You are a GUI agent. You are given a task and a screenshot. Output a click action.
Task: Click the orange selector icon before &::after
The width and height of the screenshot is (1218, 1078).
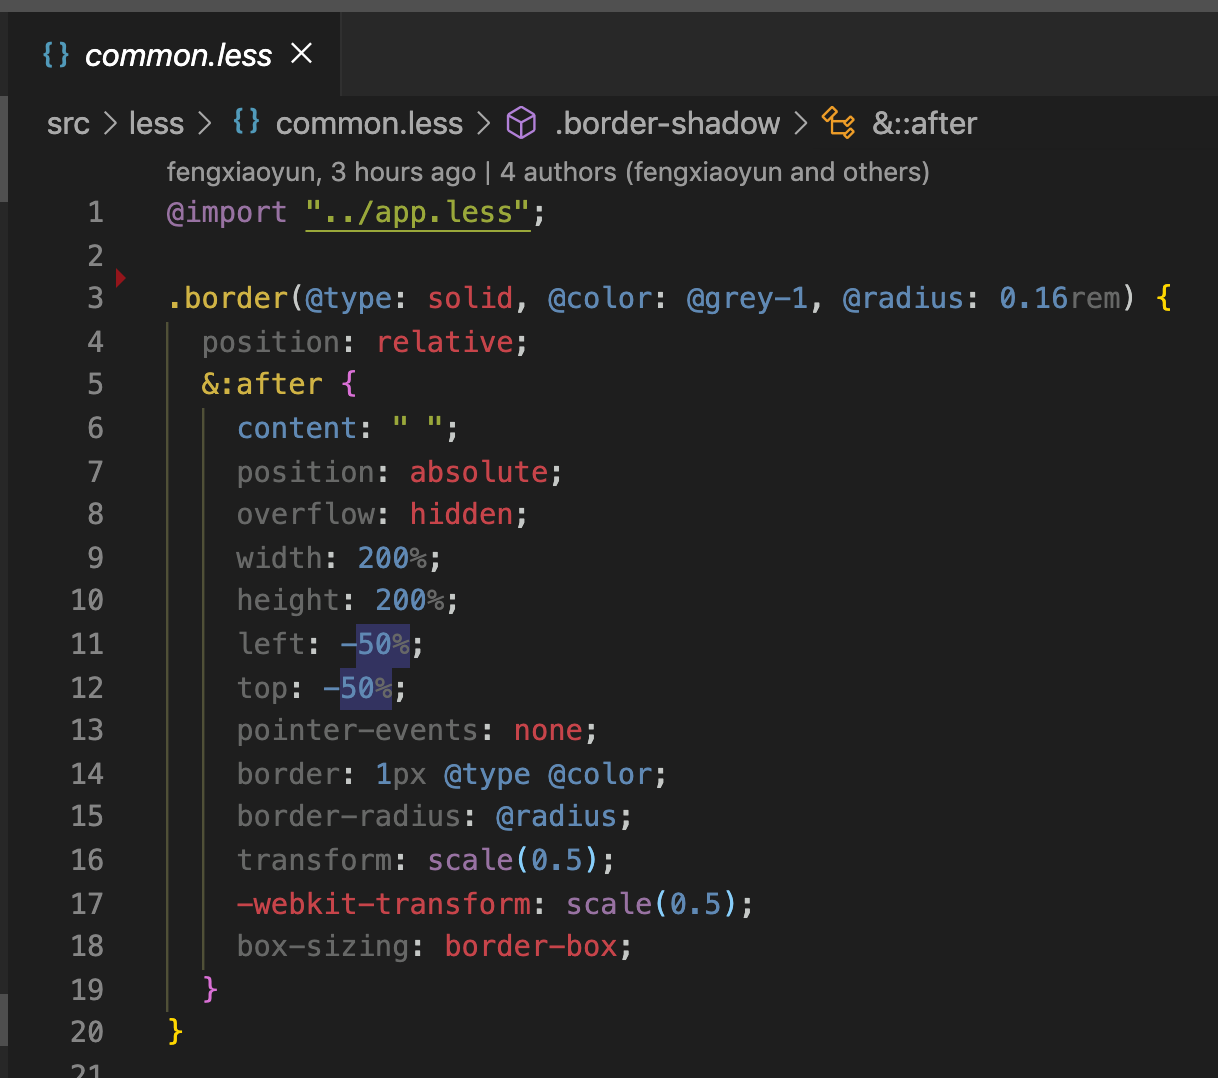(838, 123)
